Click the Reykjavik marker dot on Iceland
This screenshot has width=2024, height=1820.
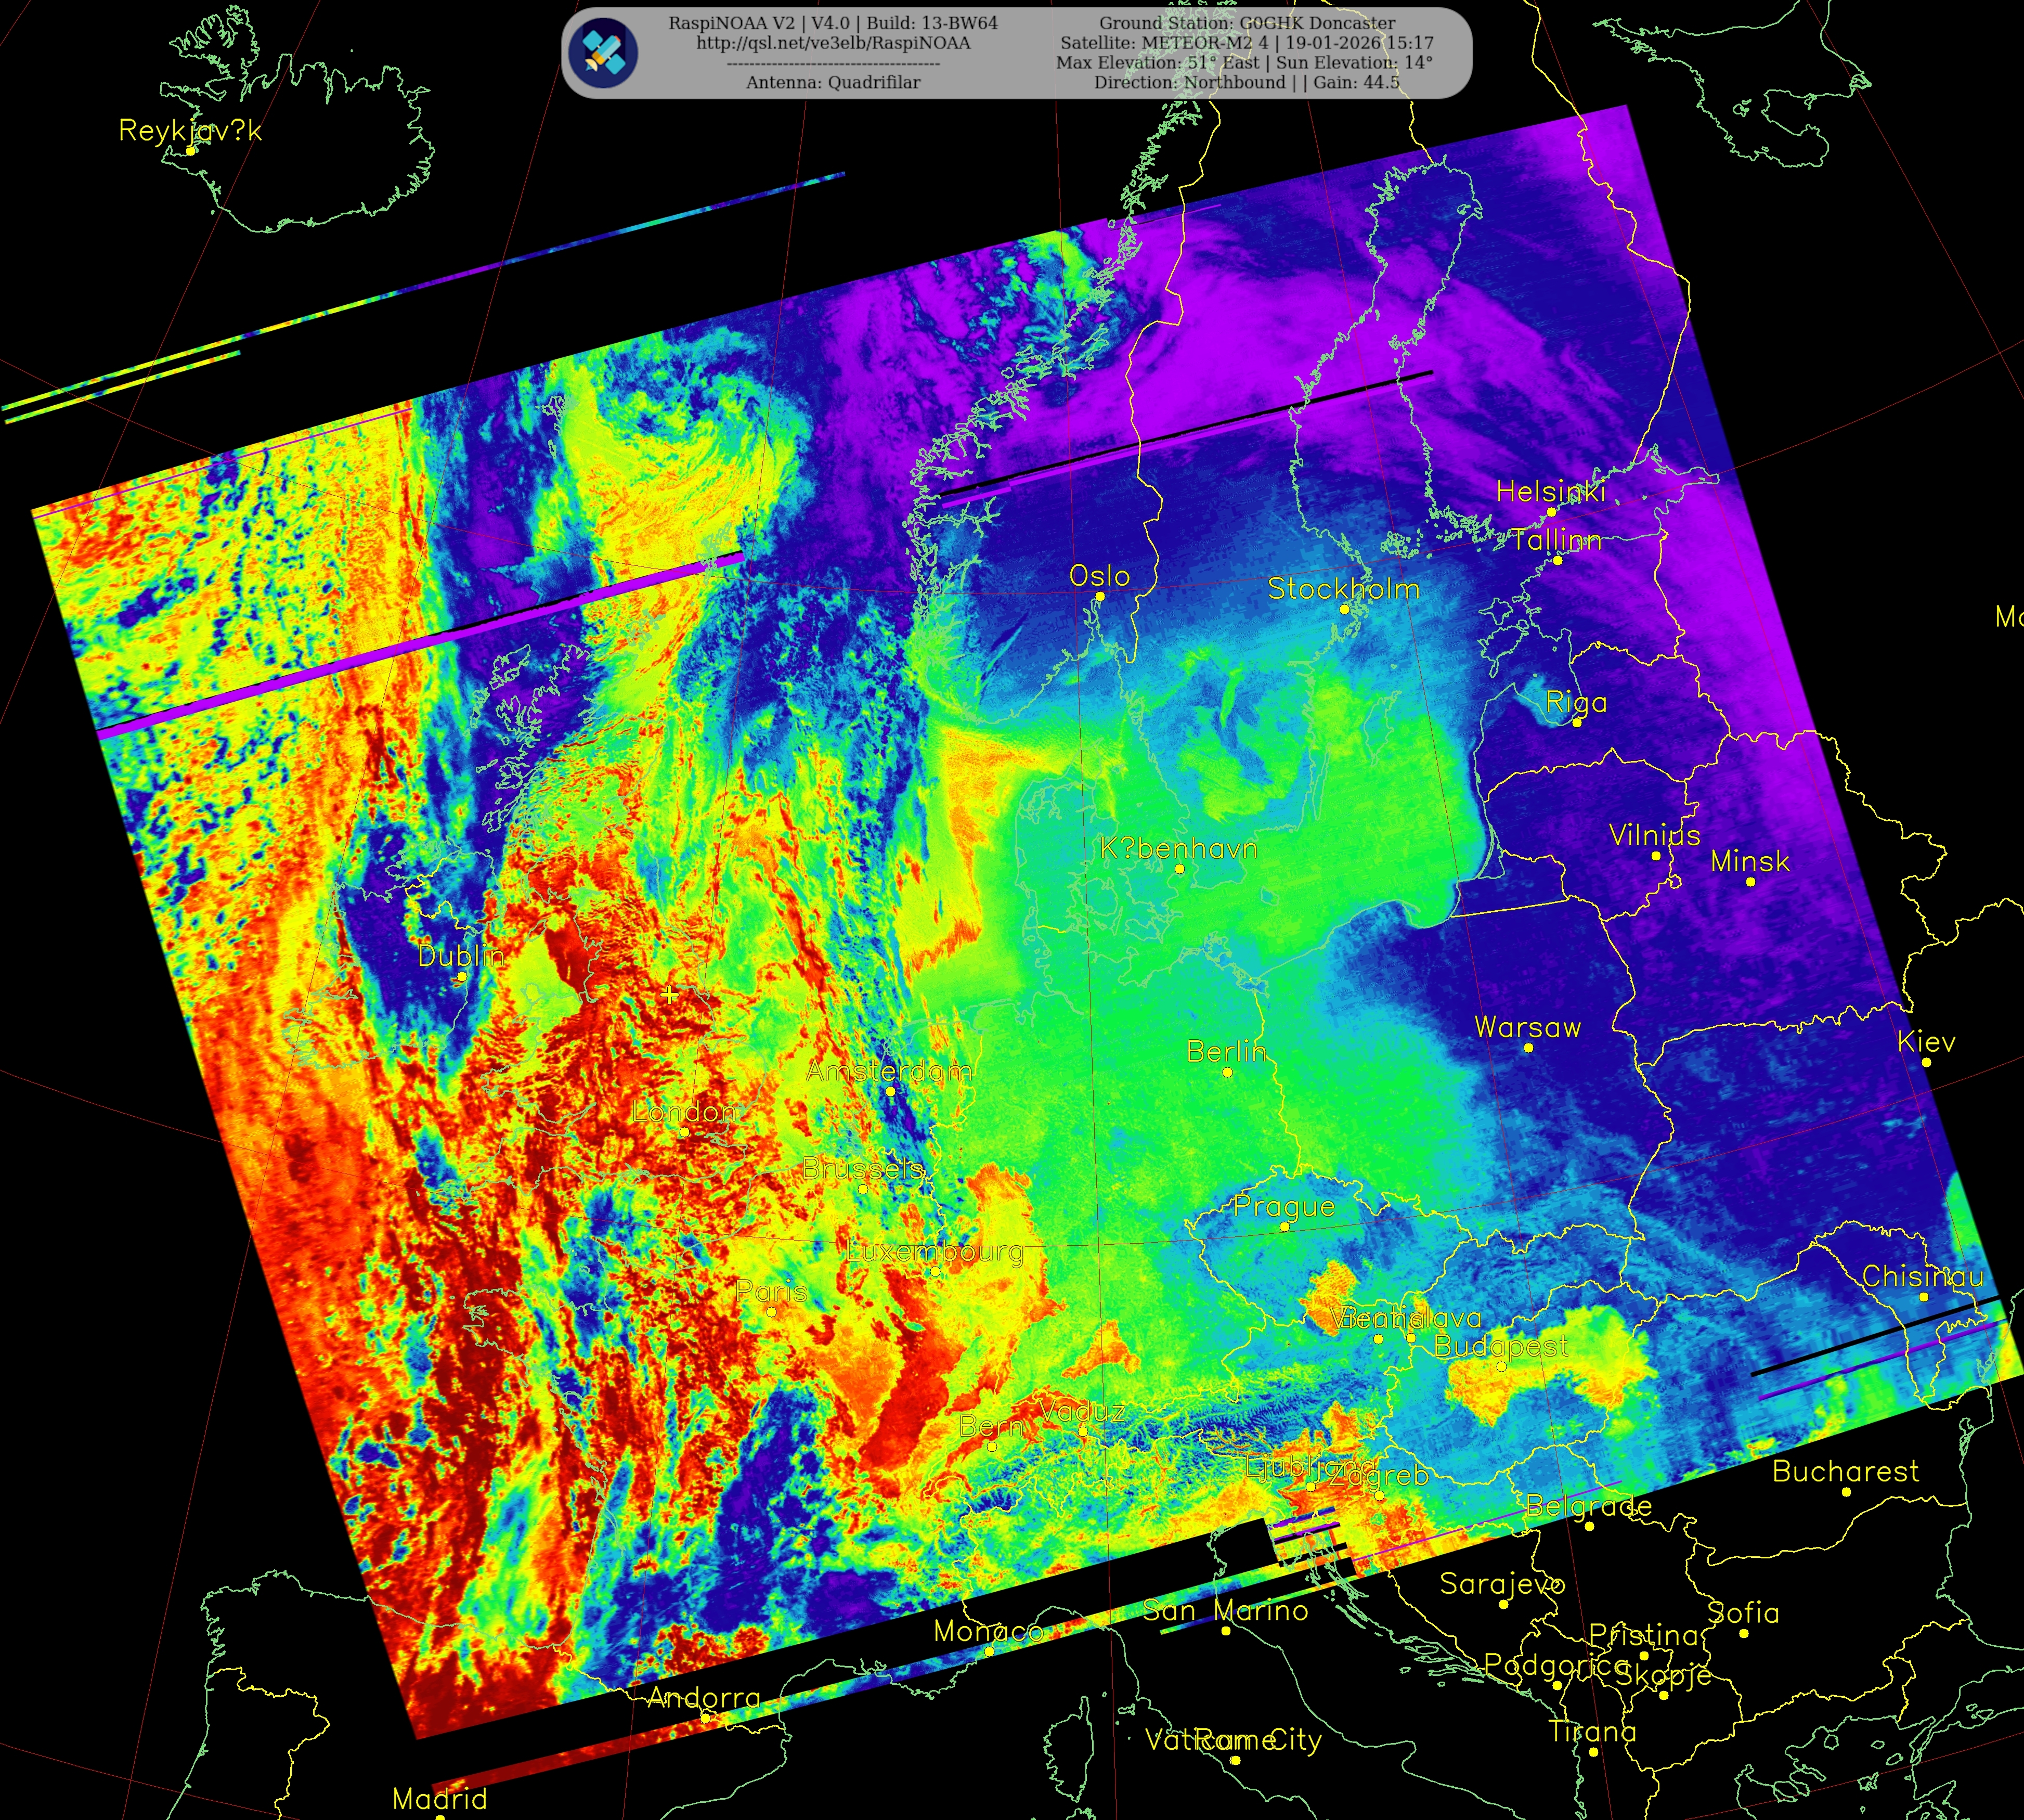click(190, 151)
